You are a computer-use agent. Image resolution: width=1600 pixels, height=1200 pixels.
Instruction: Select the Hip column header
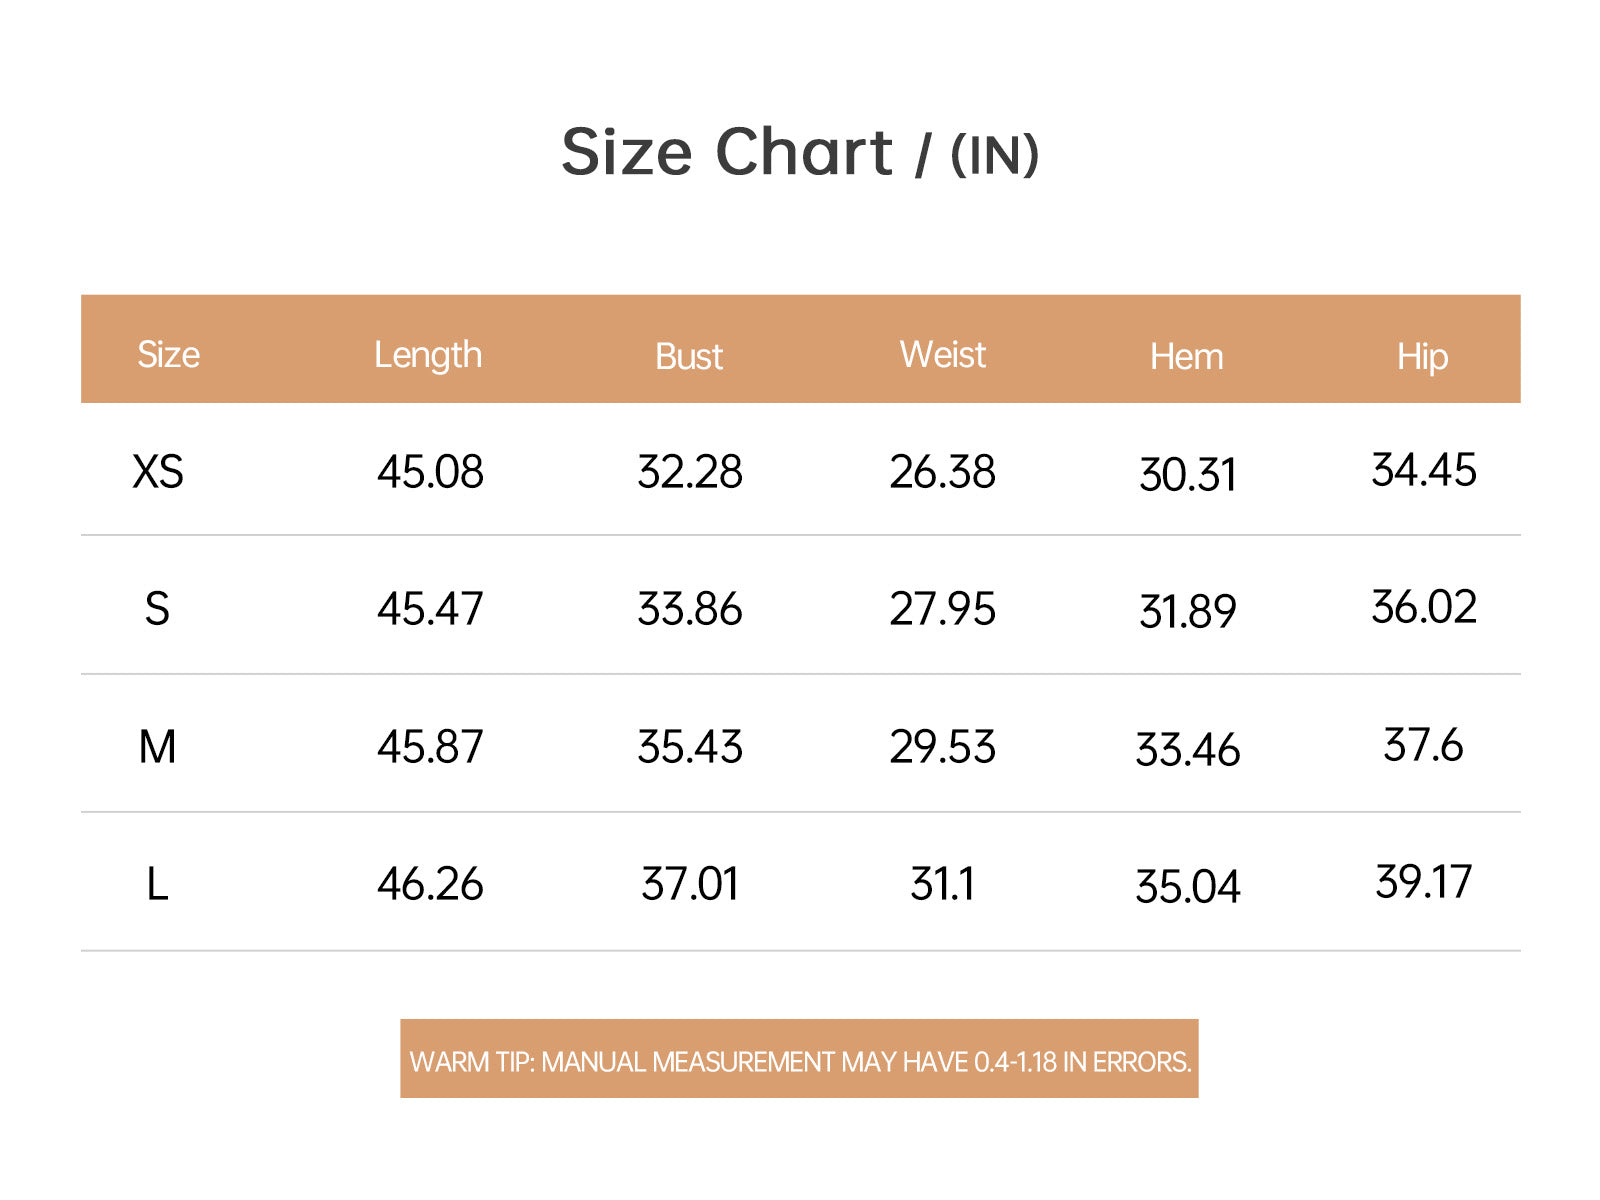pos(1422,357)
